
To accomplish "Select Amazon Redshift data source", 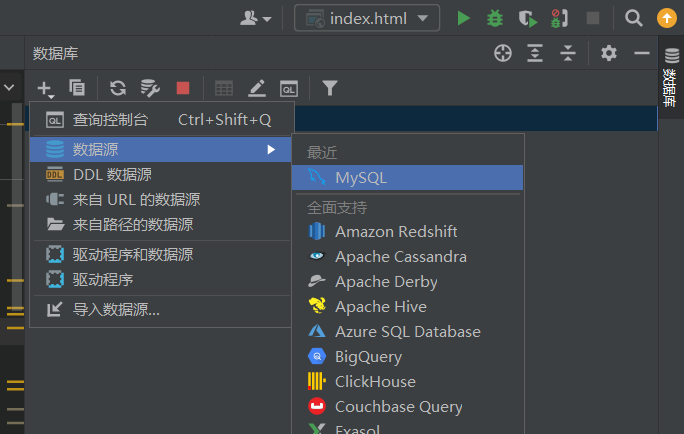I will [407, 232].
